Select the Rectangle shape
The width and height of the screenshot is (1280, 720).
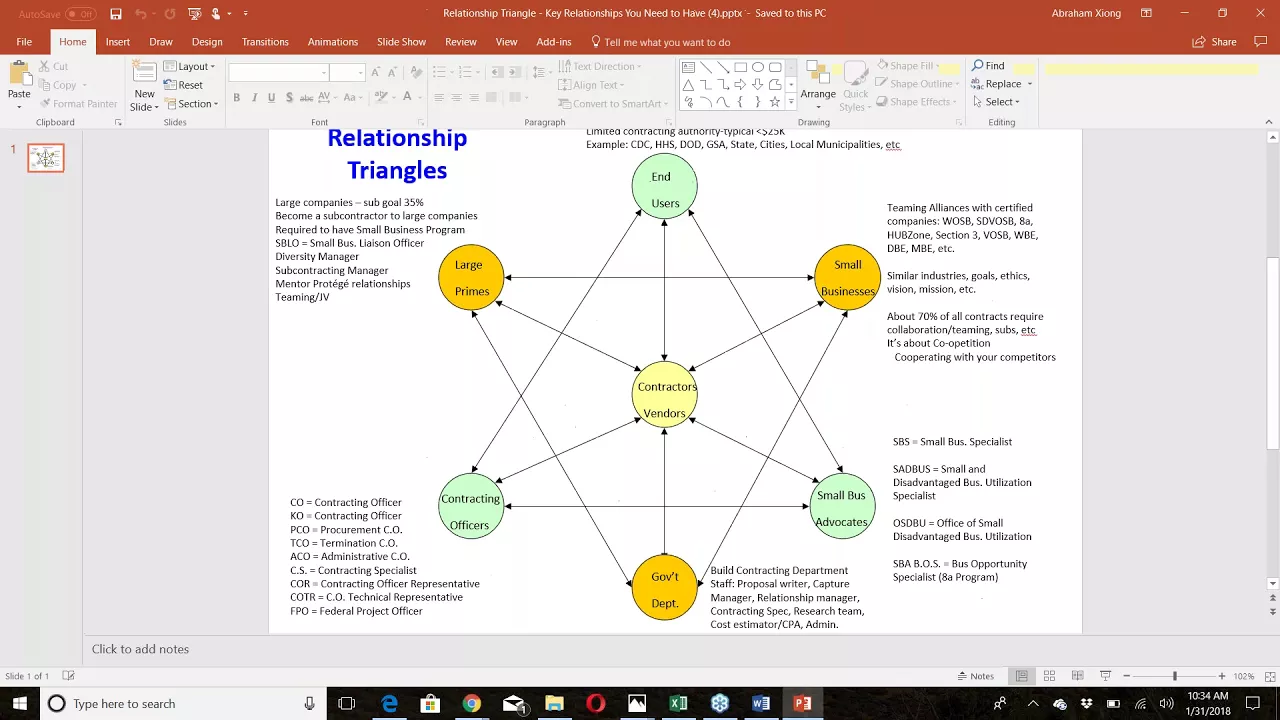click(x=740, y=68)
